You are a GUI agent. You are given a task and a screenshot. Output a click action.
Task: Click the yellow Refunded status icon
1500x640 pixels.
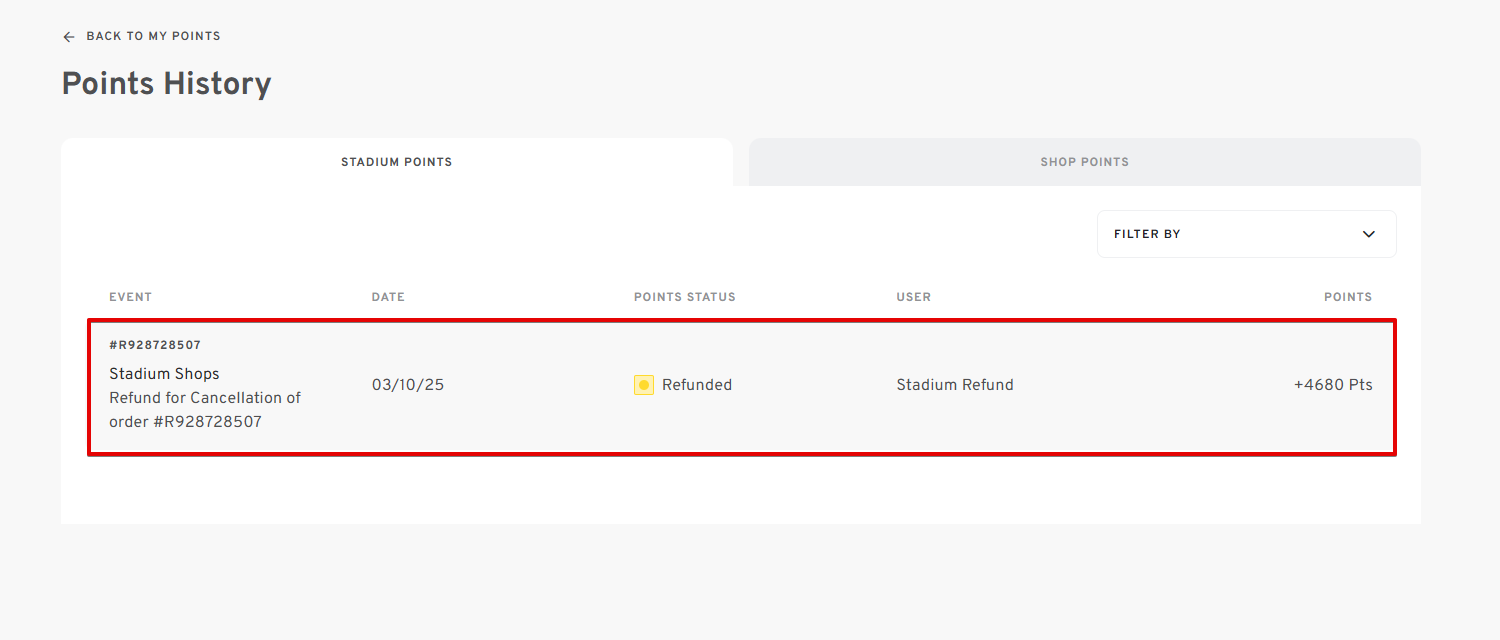point(644,385)
